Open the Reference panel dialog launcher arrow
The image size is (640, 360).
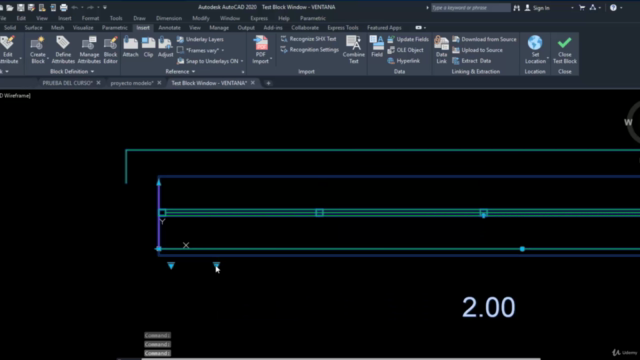243,72
